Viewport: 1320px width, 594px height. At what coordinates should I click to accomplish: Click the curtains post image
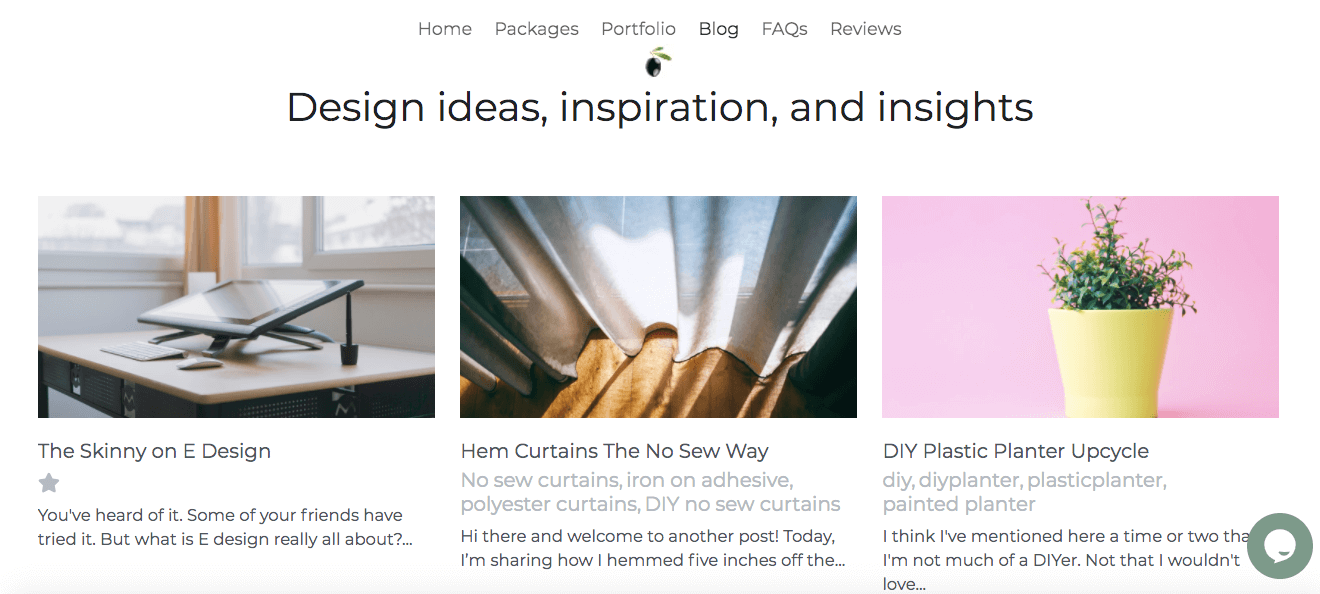pyautogui.click(x=658, y=307)
